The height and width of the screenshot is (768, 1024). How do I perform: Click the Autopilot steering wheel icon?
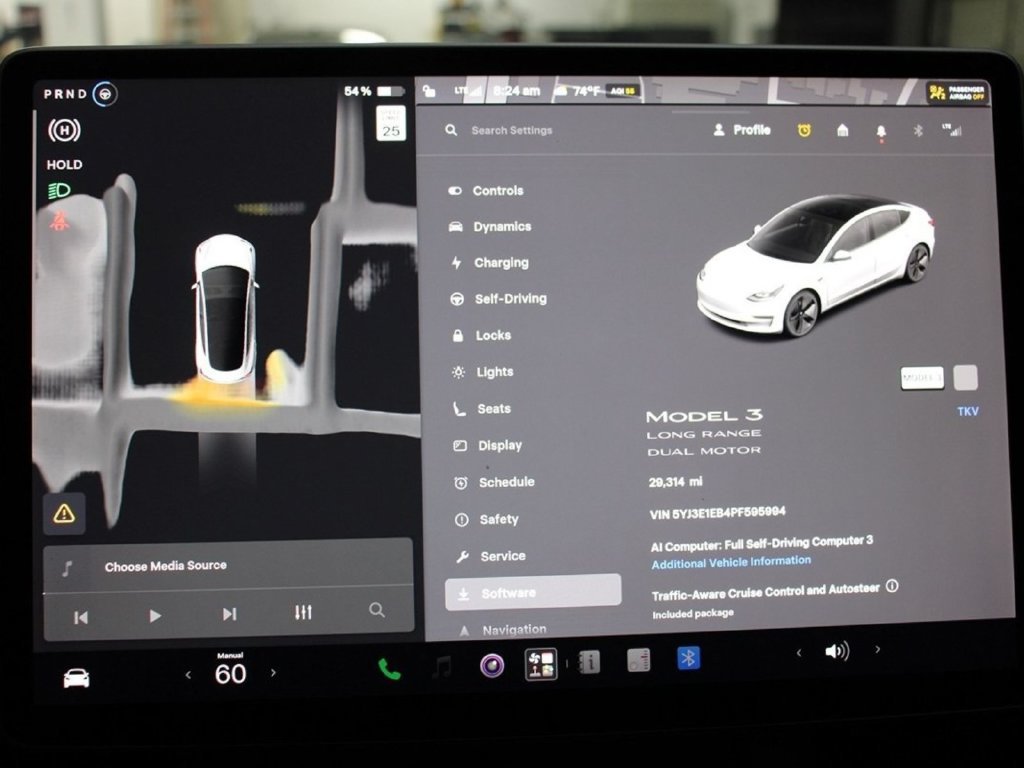pyautogui.click(x=104, y=94)
